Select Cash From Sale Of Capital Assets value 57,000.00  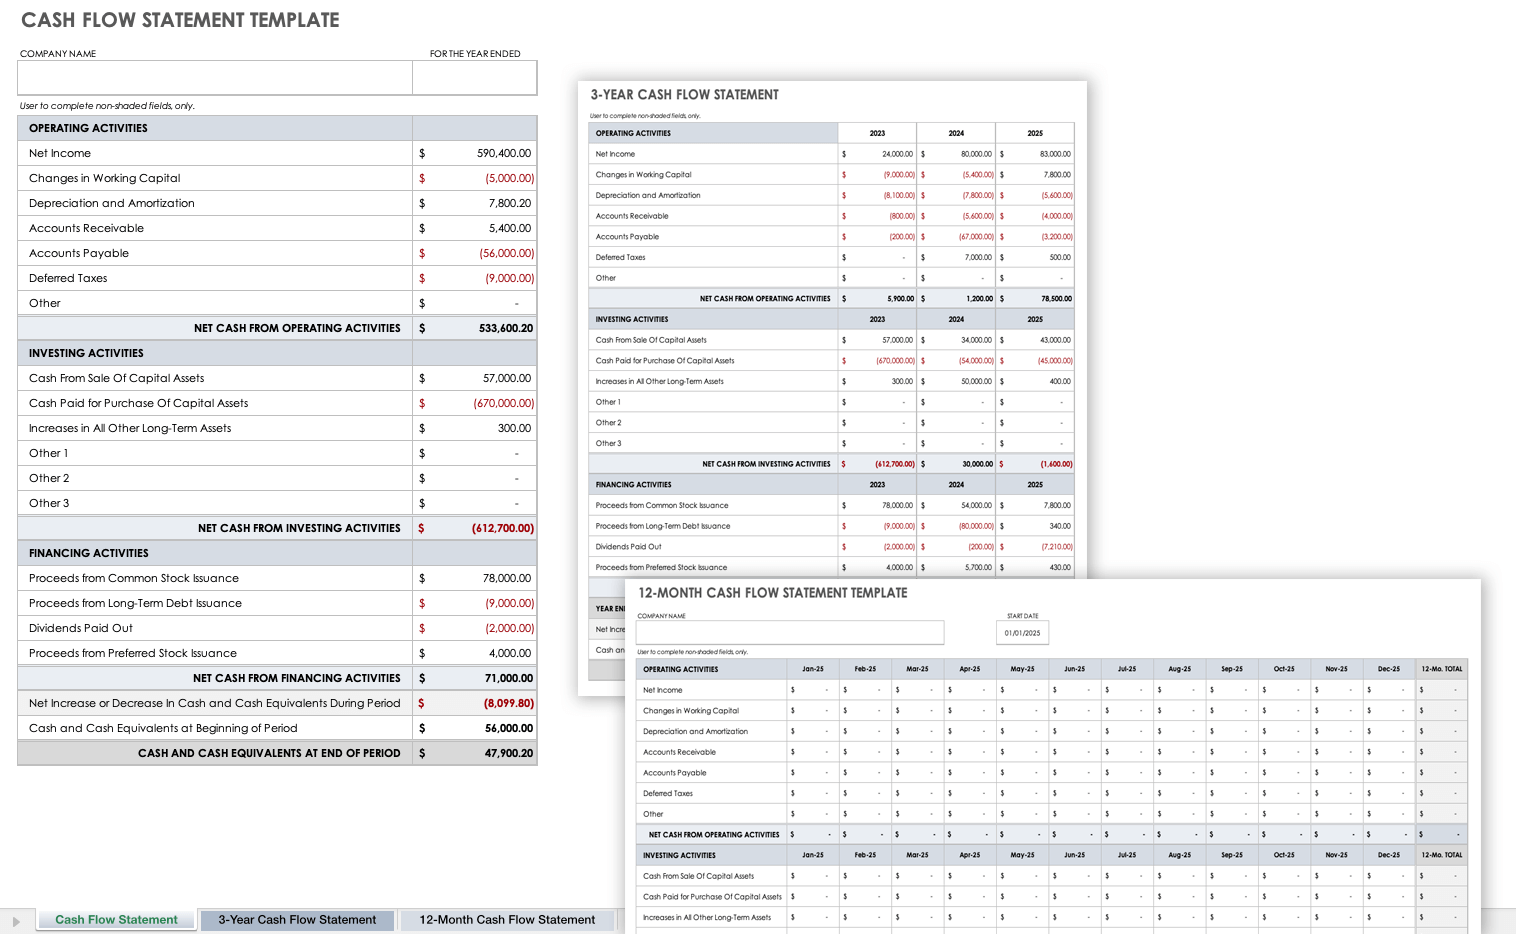coord(507,378)
